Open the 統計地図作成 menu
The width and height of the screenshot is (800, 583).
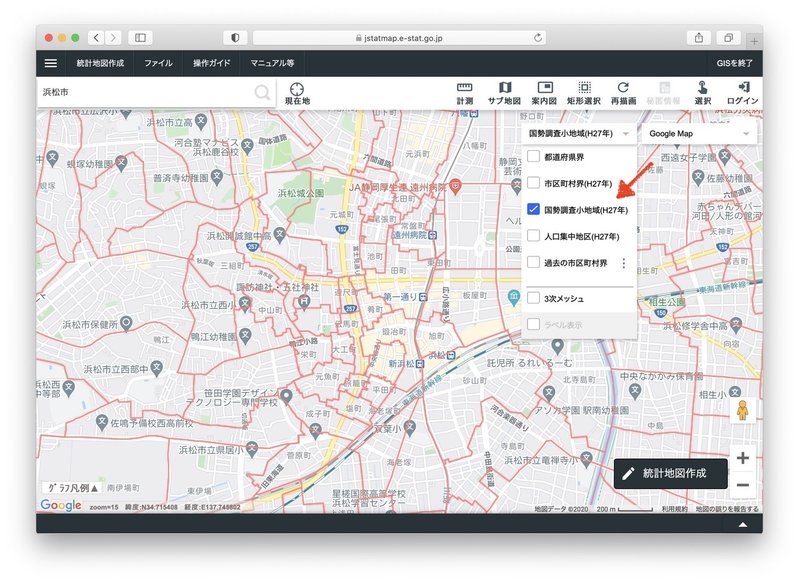pyautogui.click(x=100, y=63)
